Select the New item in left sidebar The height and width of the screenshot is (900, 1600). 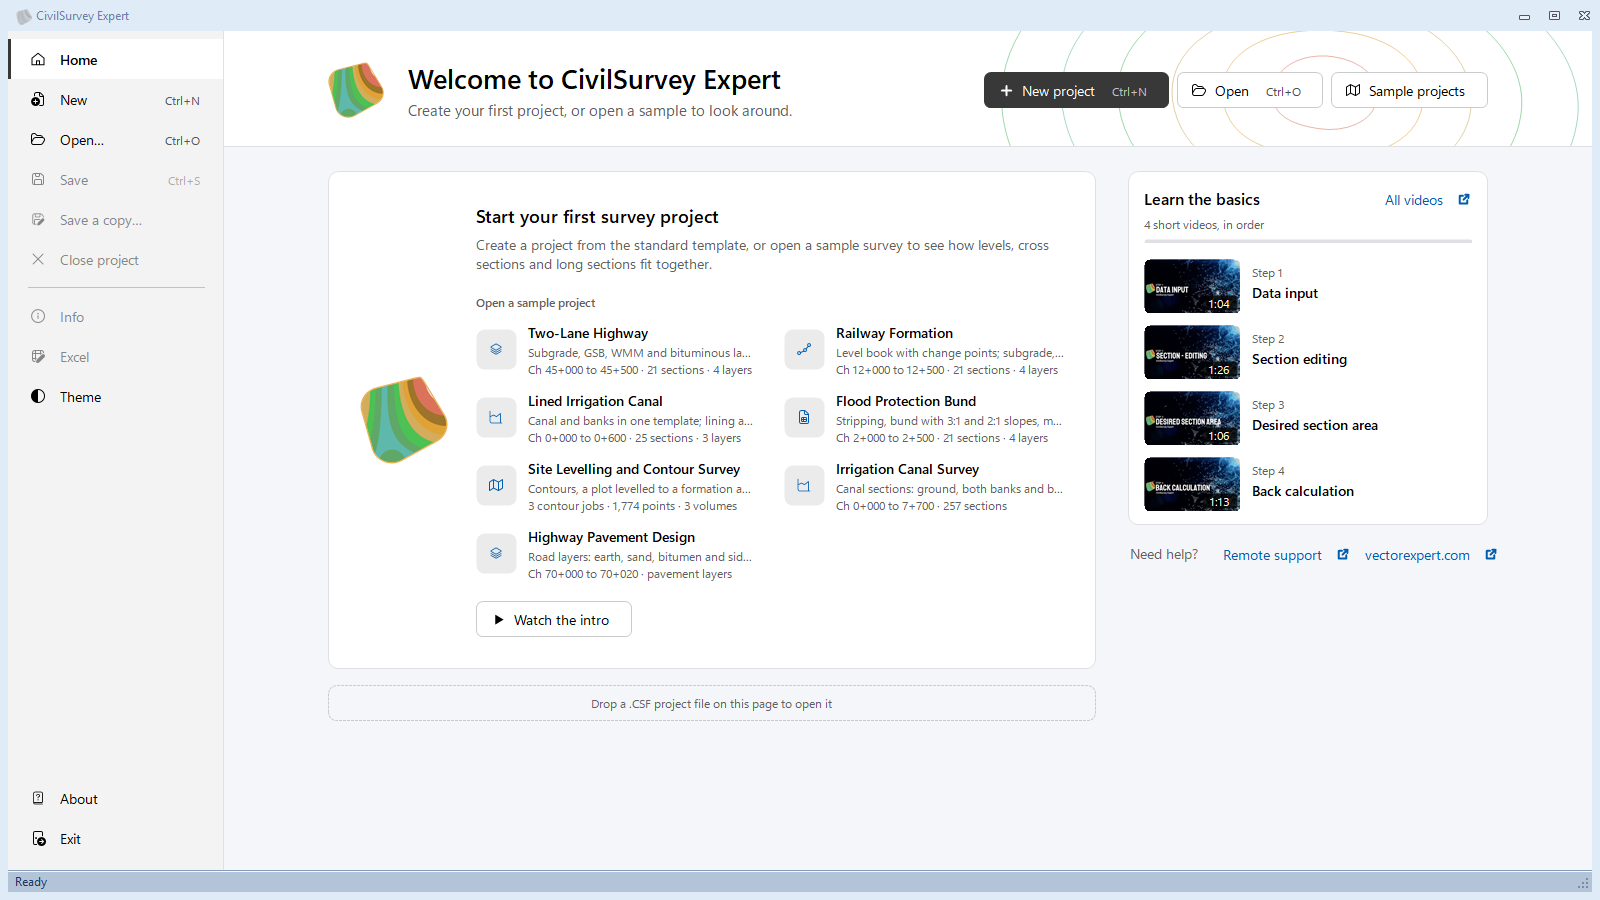coord(116,100)
